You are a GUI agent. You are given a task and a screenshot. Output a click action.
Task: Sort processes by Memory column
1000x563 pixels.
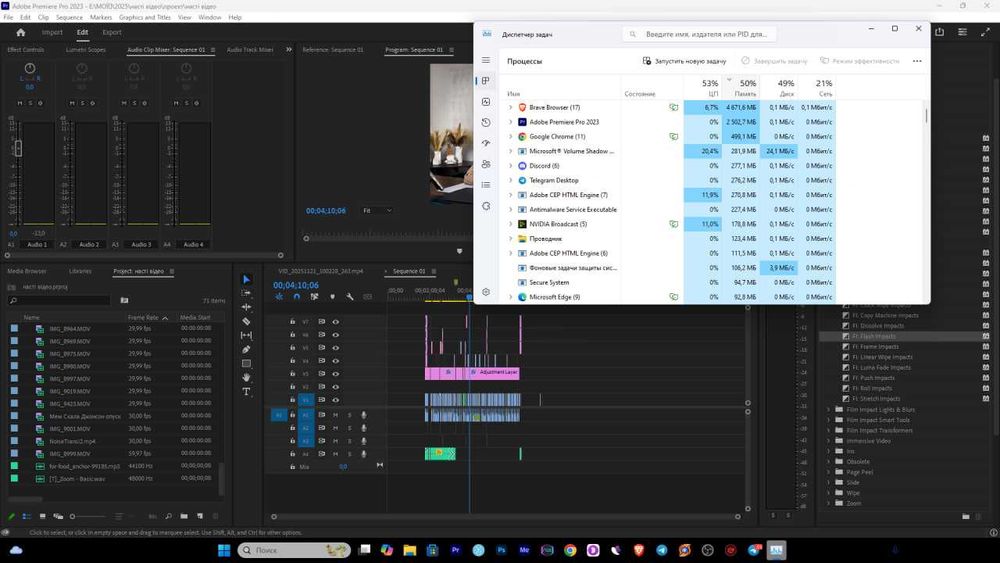(740, 87)
